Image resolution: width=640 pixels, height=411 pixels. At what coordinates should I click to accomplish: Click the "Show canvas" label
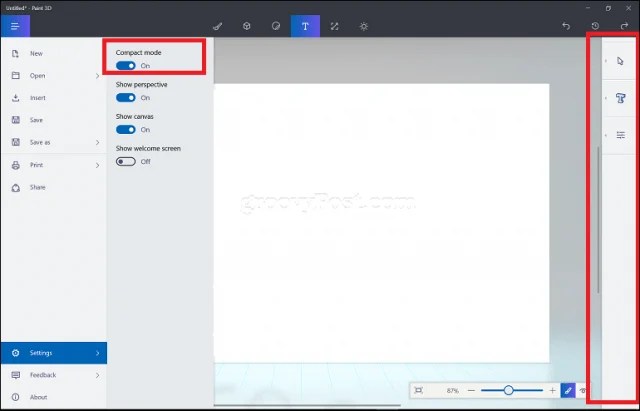[x=134, y=116]
